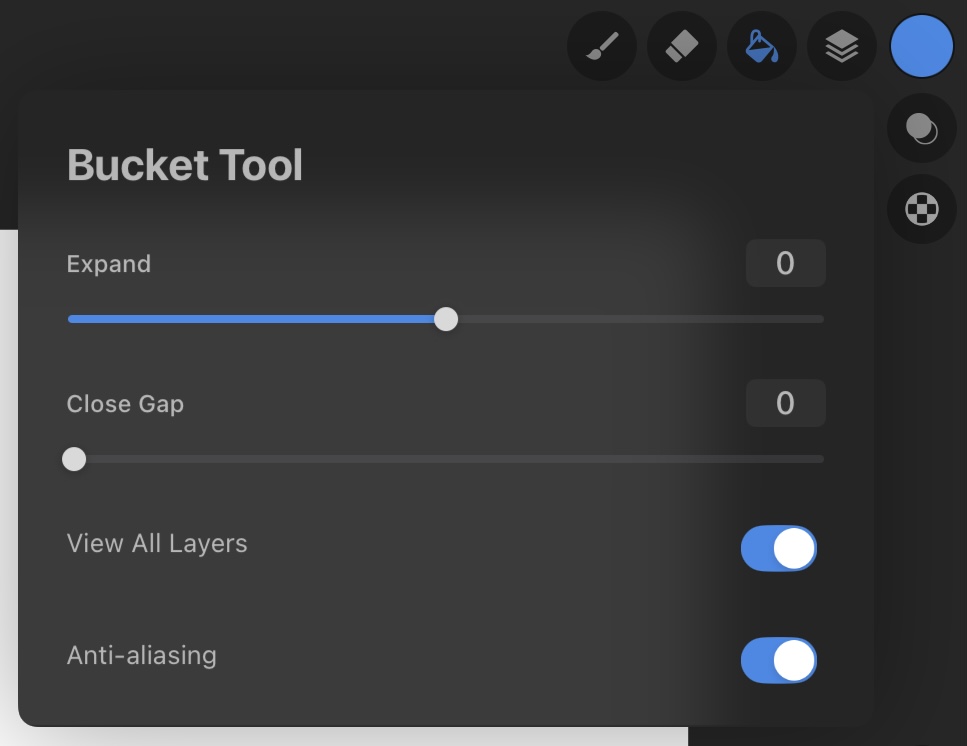967x746 pixels.
Task: Select the Brush tool
Action: pos(602,46)
